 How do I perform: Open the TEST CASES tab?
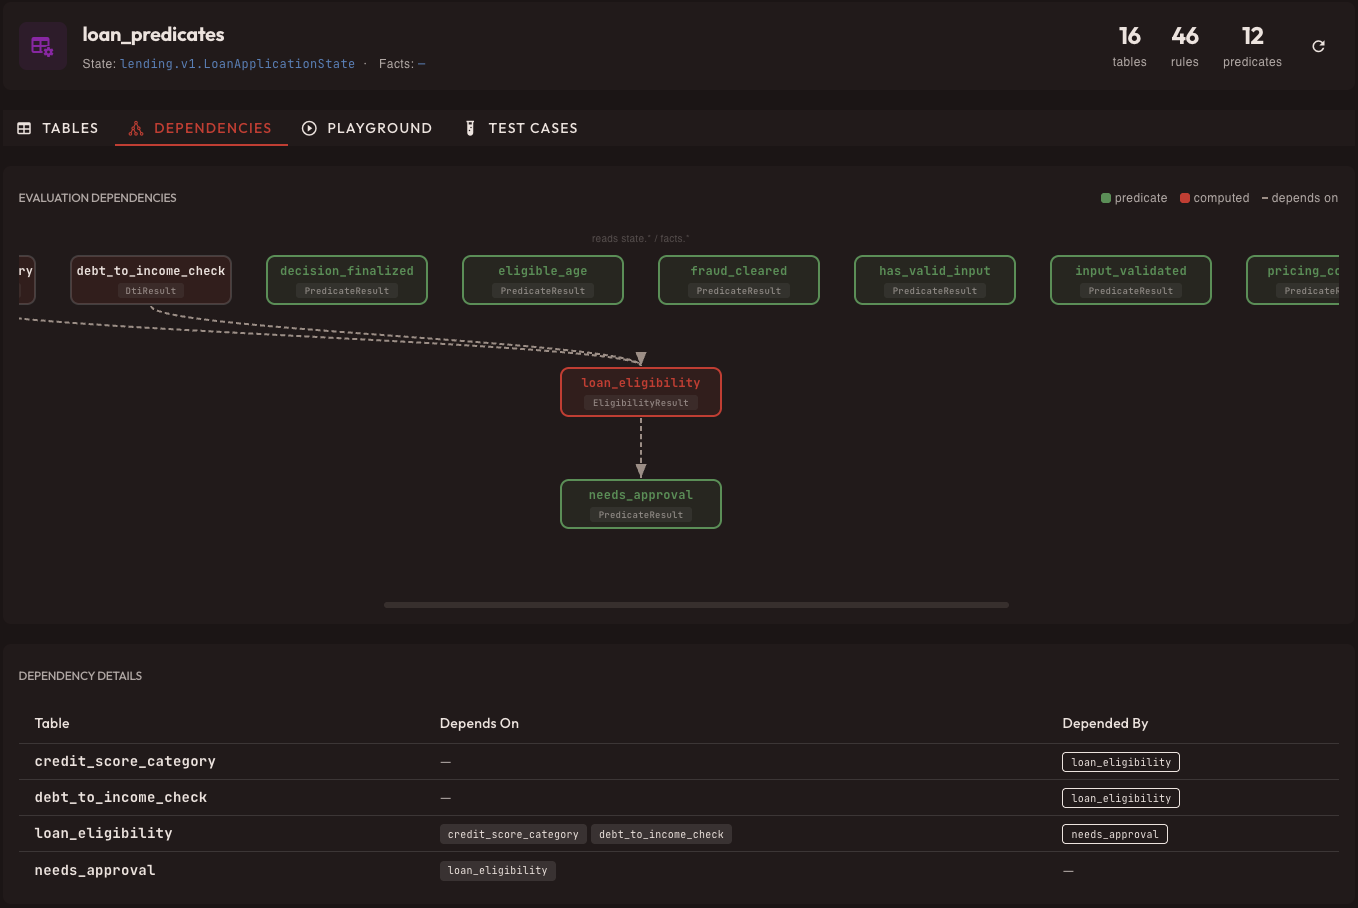533,128
